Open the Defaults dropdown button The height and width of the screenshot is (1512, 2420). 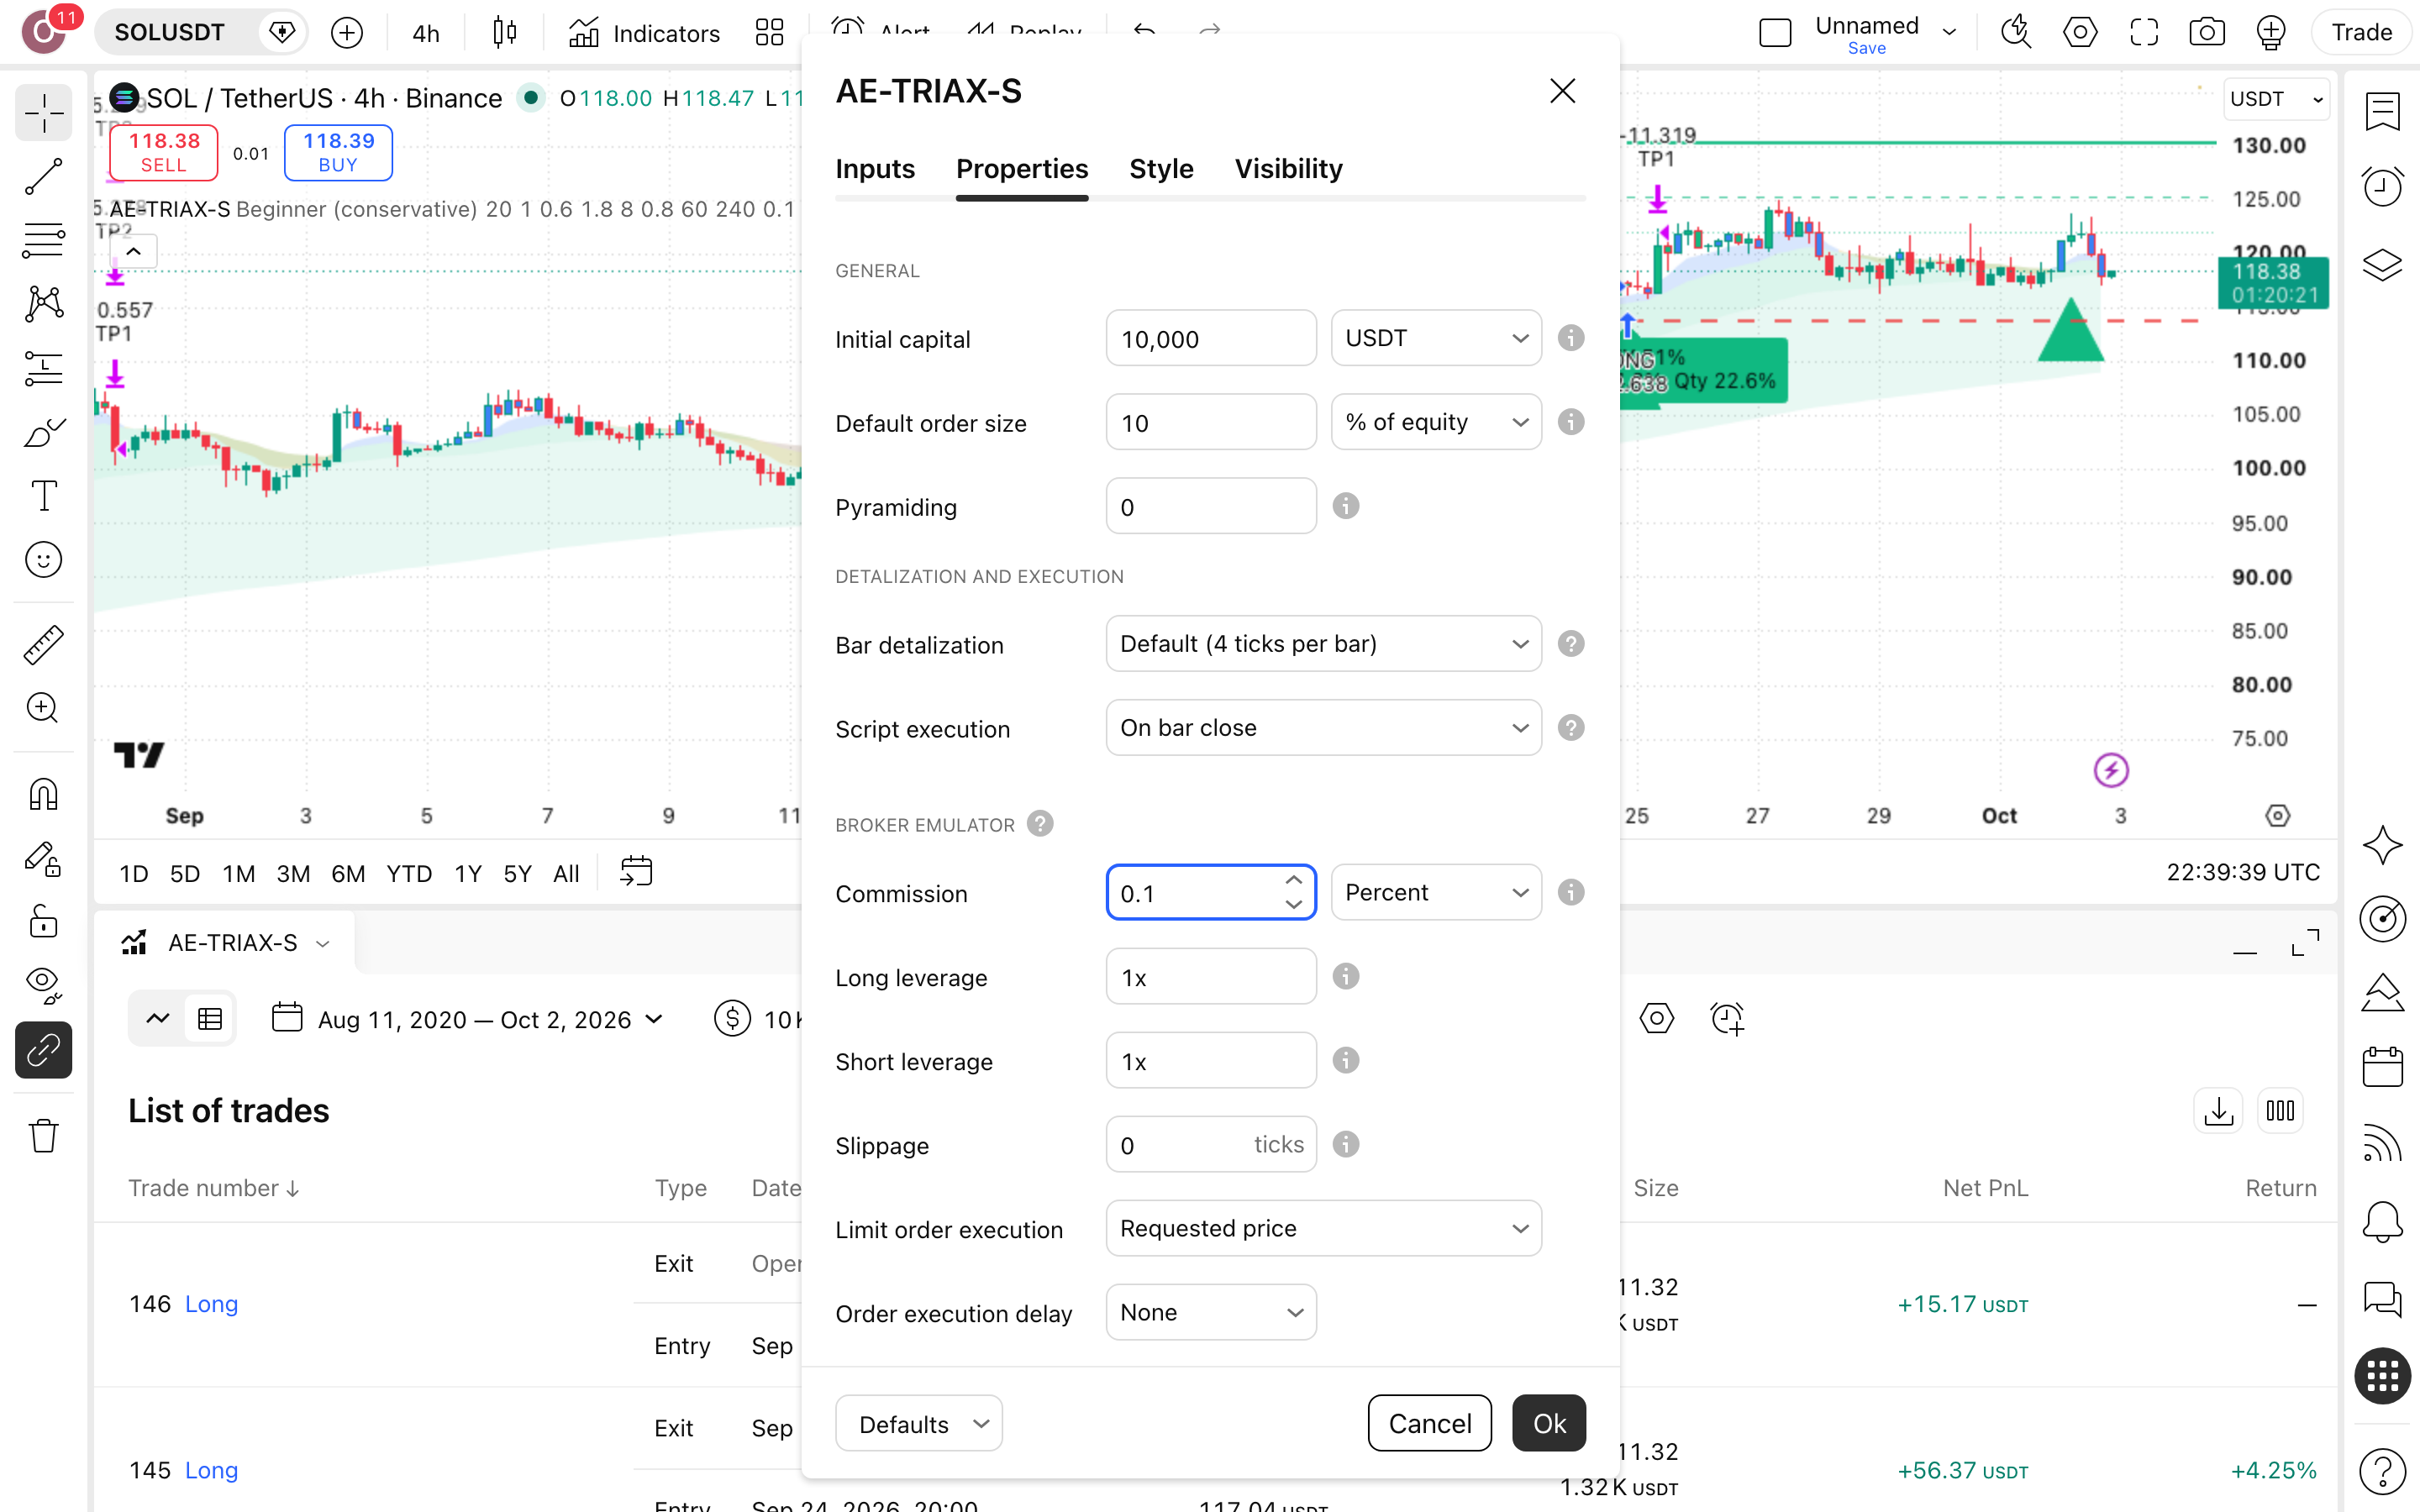pos(918,1423)
